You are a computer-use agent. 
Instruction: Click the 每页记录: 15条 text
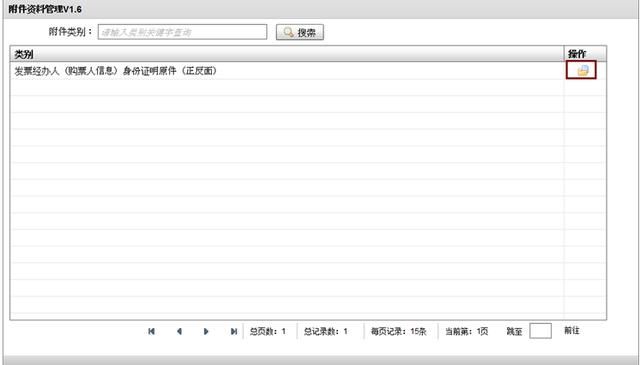pos(398,331)
